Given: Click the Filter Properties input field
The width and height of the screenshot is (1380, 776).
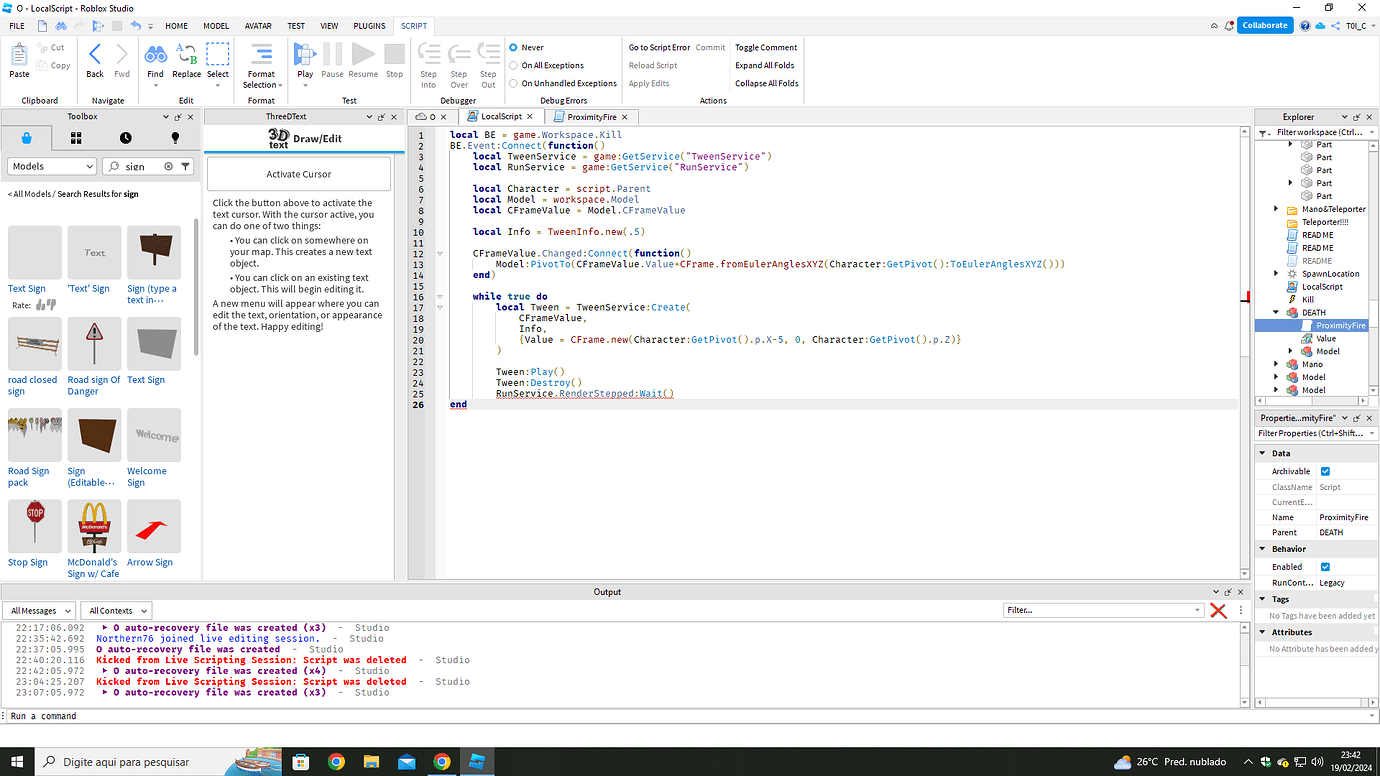Looking at the screenshot, I should (1310, 432).
